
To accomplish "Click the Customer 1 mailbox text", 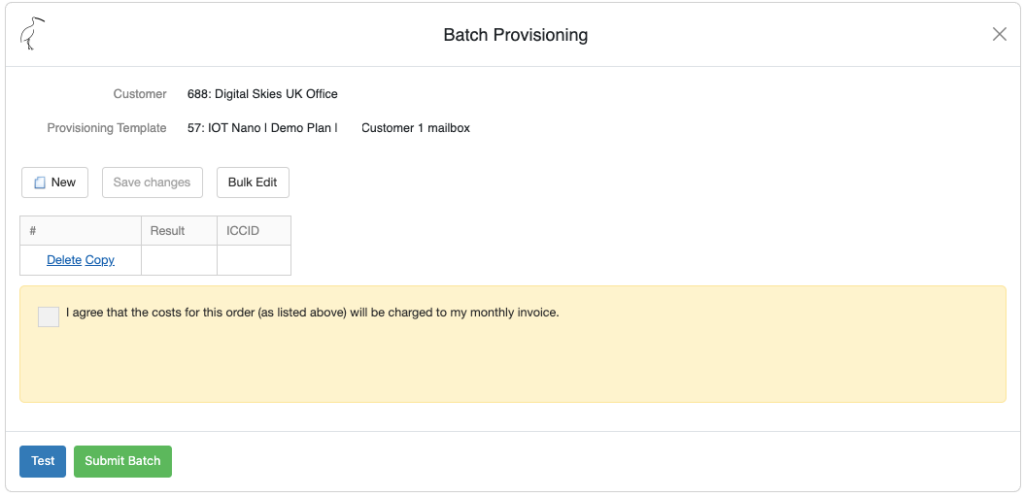I will pyautogui.click(x=415, y=128).
